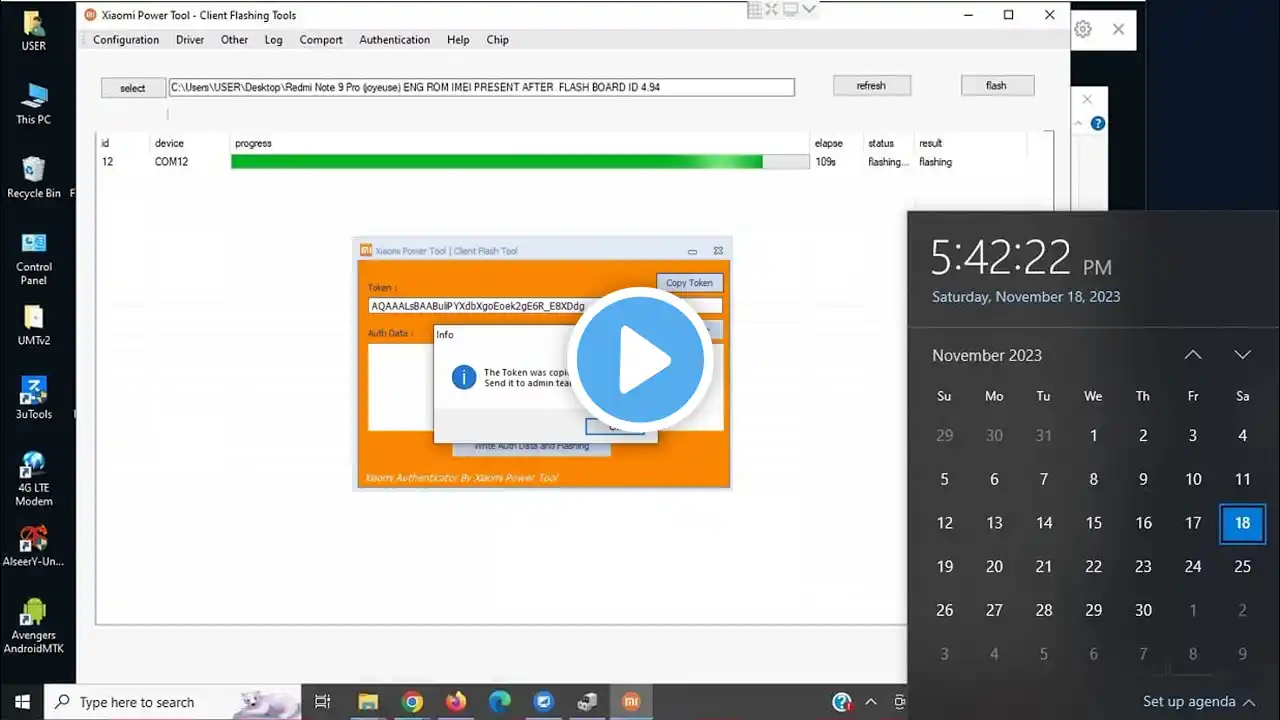
Task: Click the COM12 flashing progress bar
Action: 520,162
